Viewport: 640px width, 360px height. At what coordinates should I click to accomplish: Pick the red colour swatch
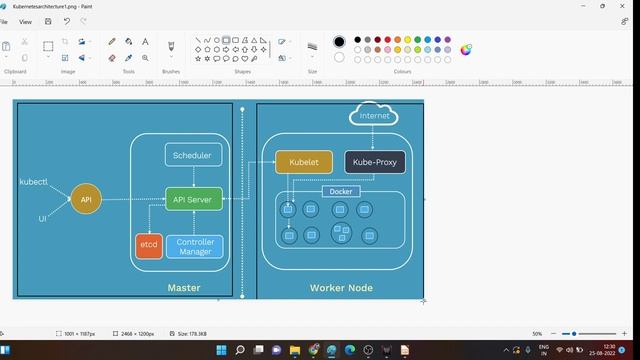(388, 40)
